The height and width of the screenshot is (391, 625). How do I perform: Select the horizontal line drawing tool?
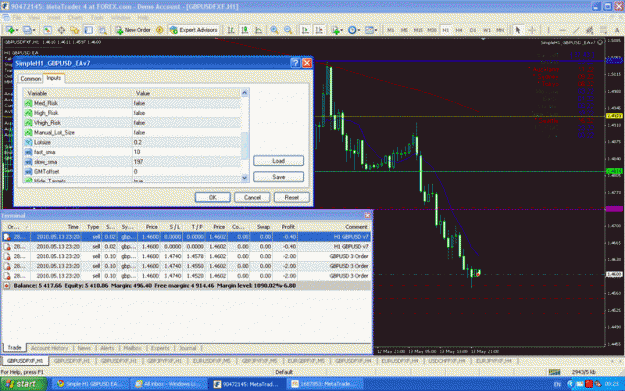click(x=562, y=30)
